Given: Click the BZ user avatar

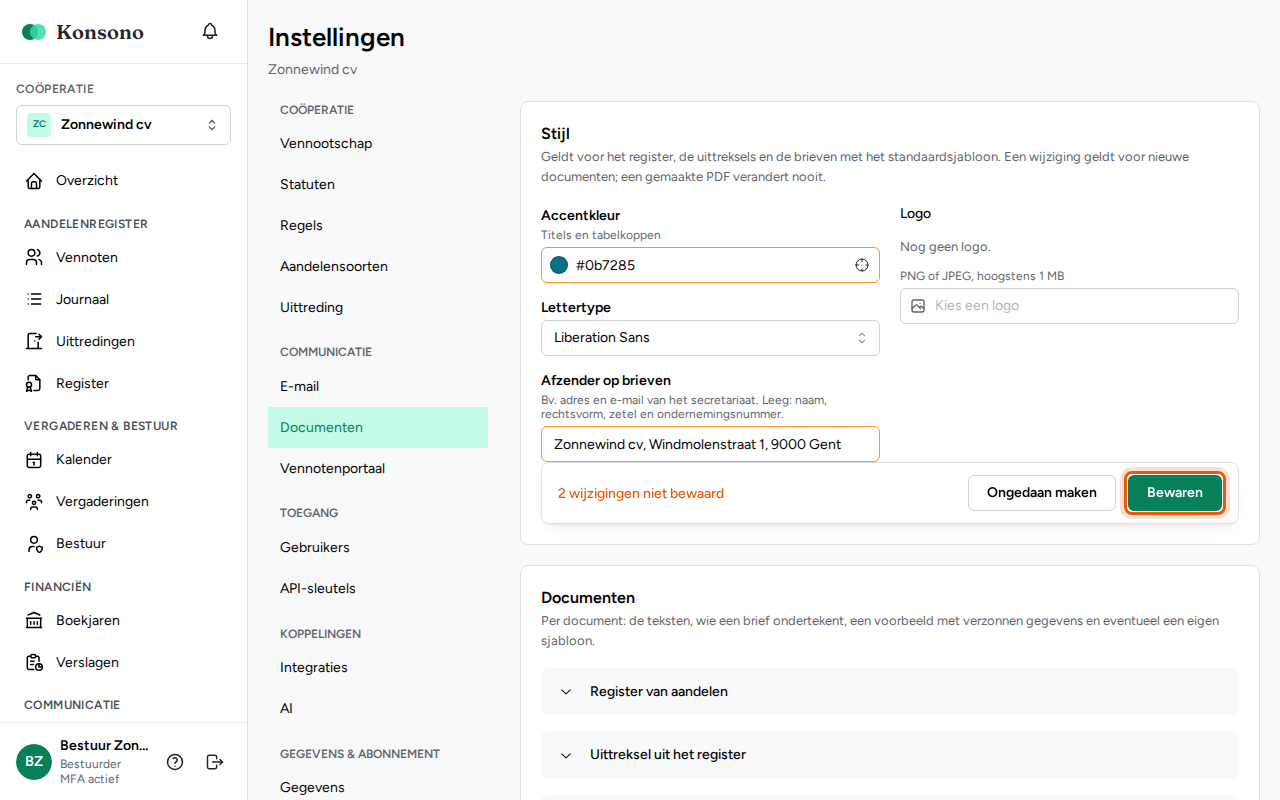Looking at the screenshot, I should [34, 762].
